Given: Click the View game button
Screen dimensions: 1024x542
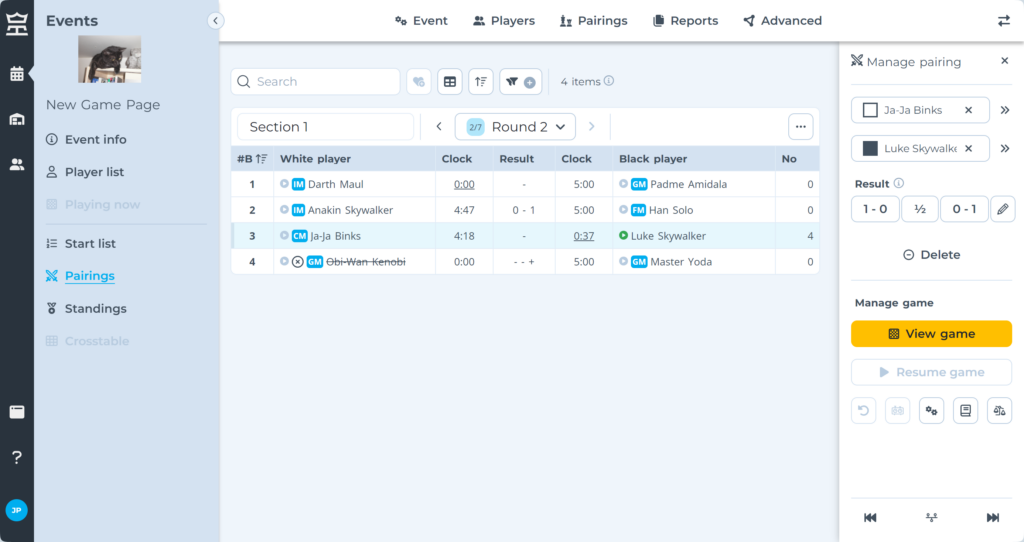Looking at the screenshot, I should [x=931, y=334].
